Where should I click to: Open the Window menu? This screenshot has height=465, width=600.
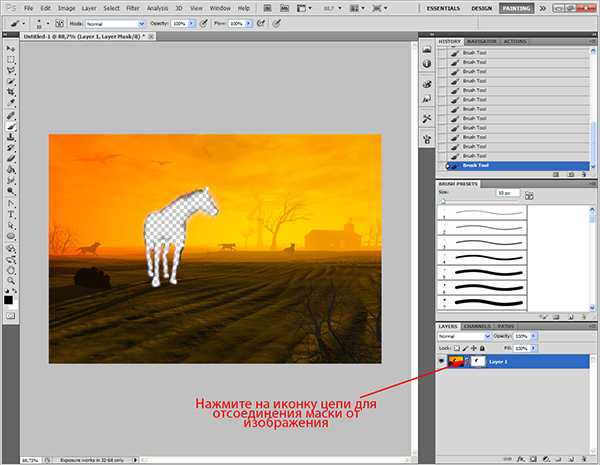220,8
